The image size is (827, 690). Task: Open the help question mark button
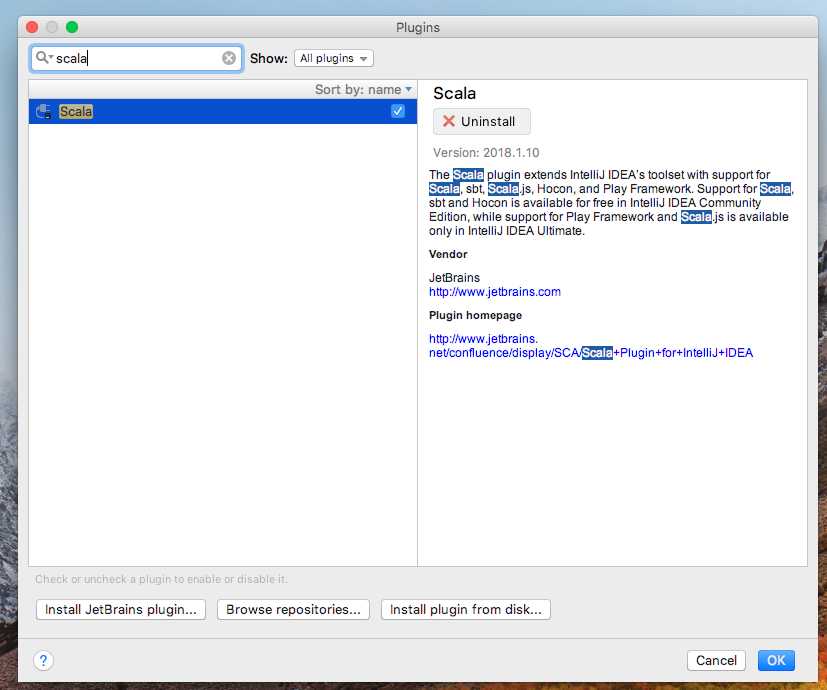pyautogui.click(x=44, y=660)
